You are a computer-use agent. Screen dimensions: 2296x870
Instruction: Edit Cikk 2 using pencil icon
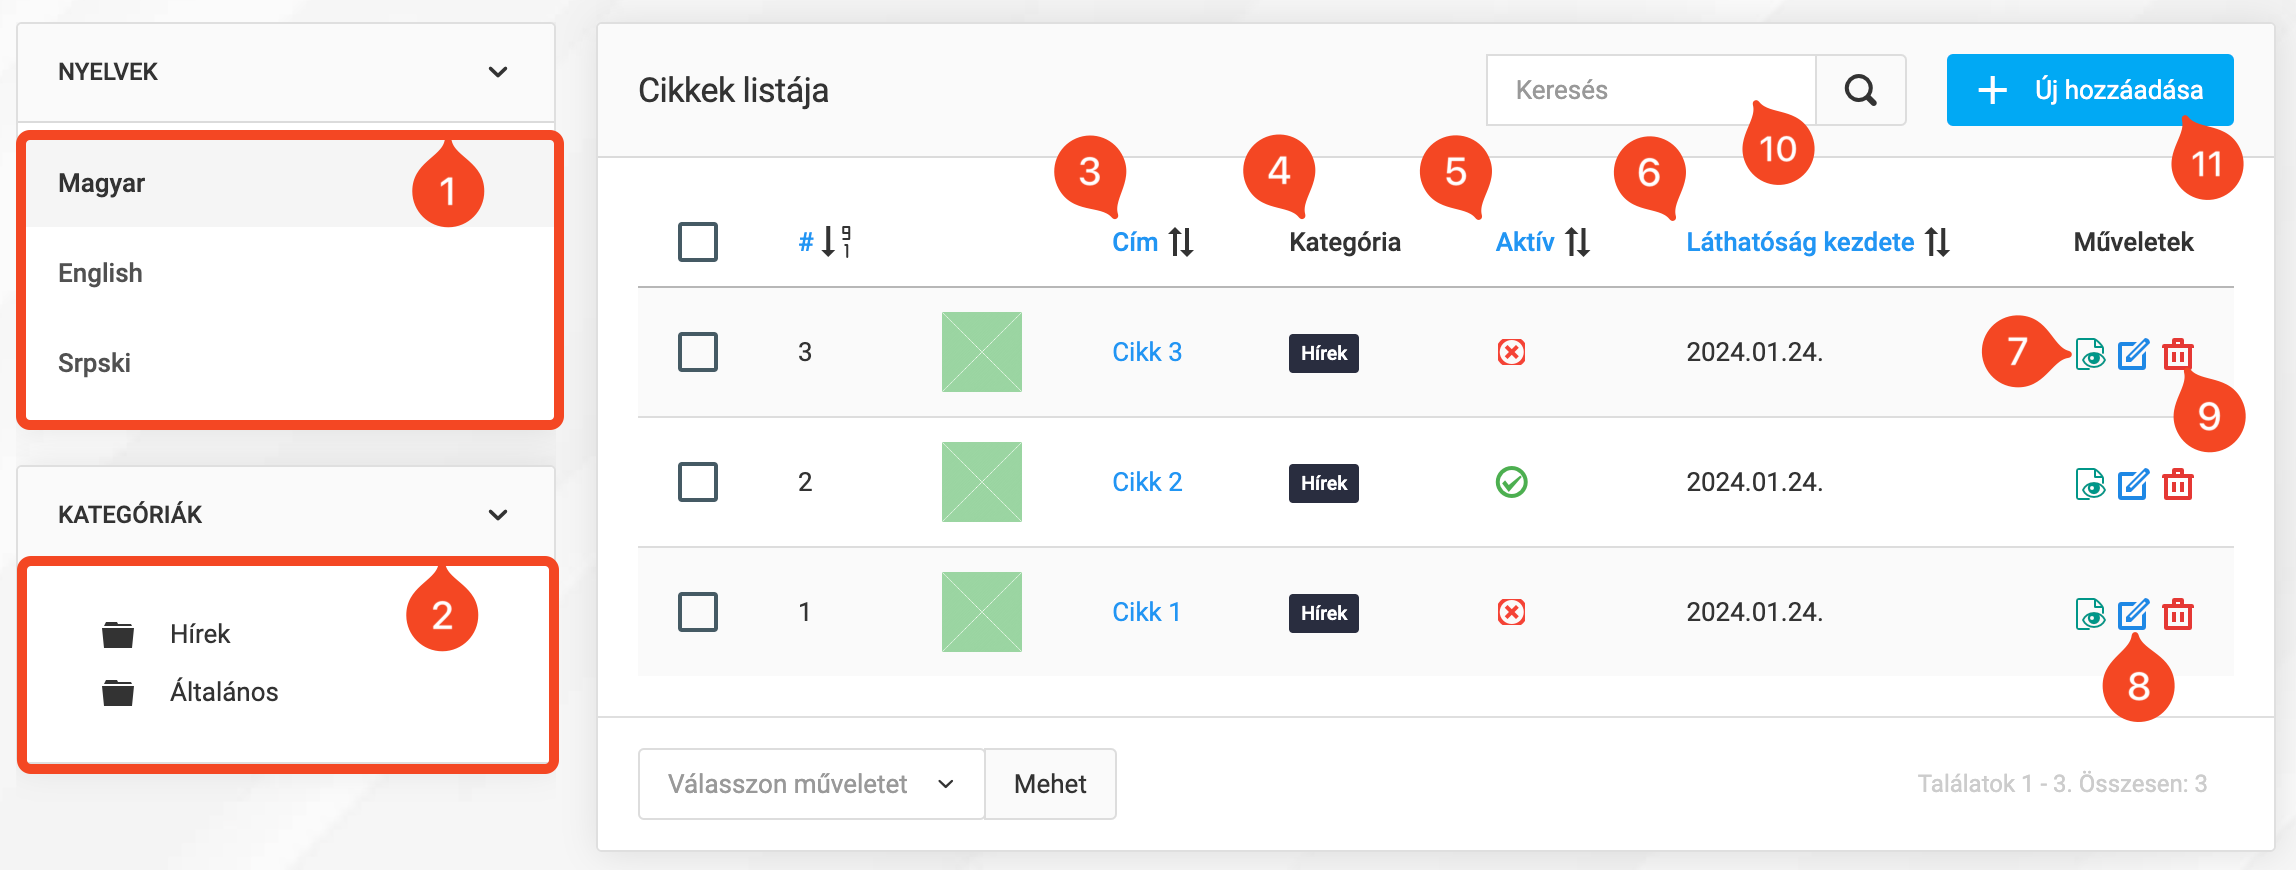click(x=2133, y=484)
